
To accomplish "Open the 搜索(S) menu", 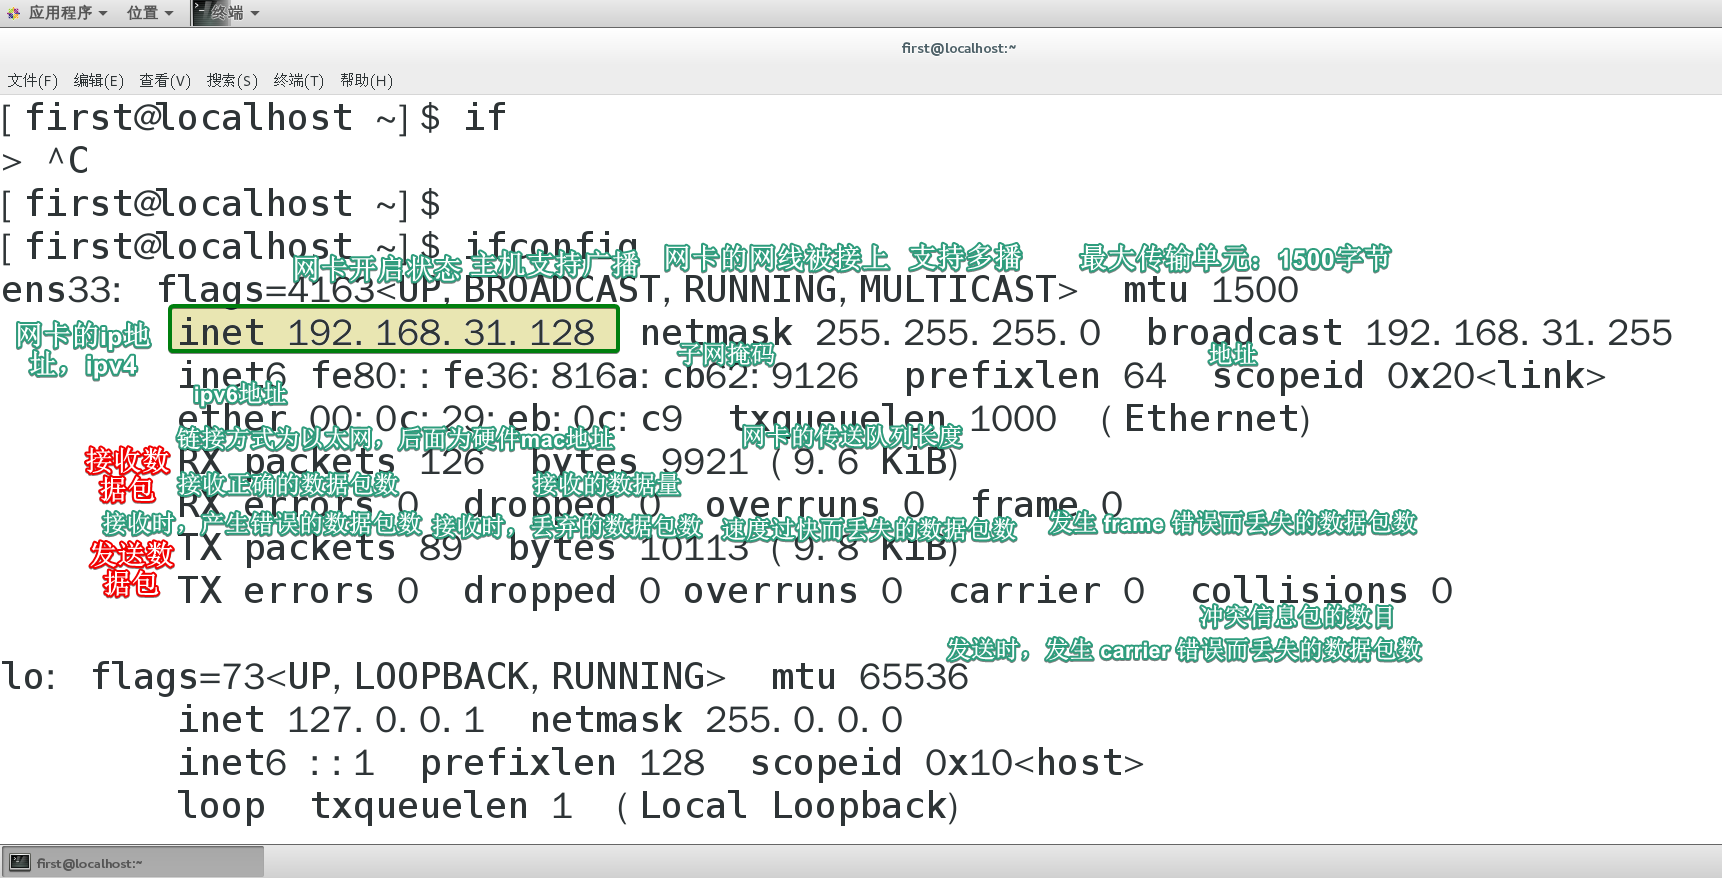I will 232,80.
